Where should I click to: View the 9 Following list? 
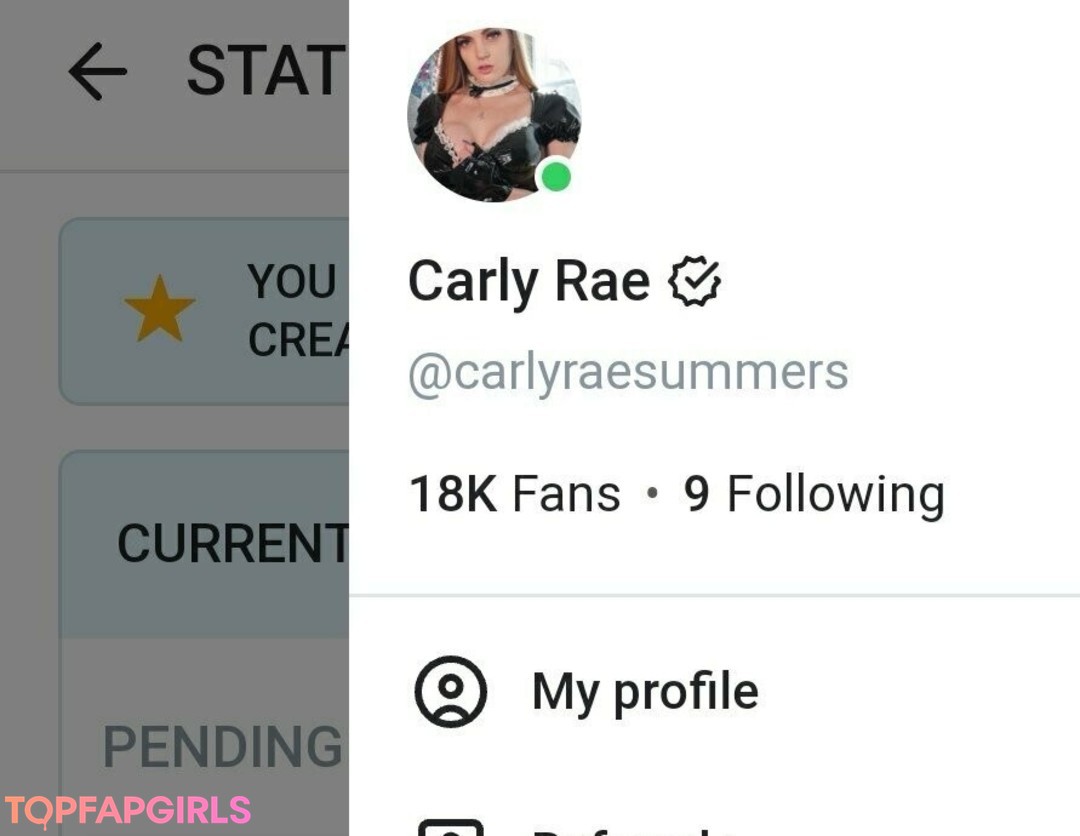[x=814, y=494]
